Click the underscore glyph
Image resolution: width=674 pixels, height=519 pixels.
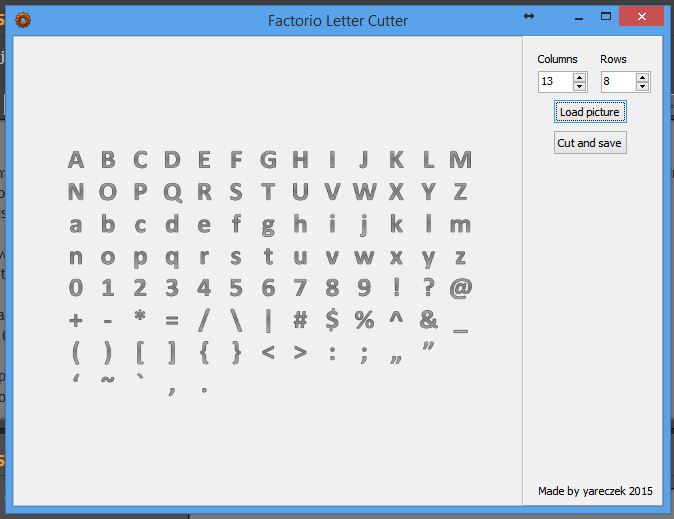[460, 331]
